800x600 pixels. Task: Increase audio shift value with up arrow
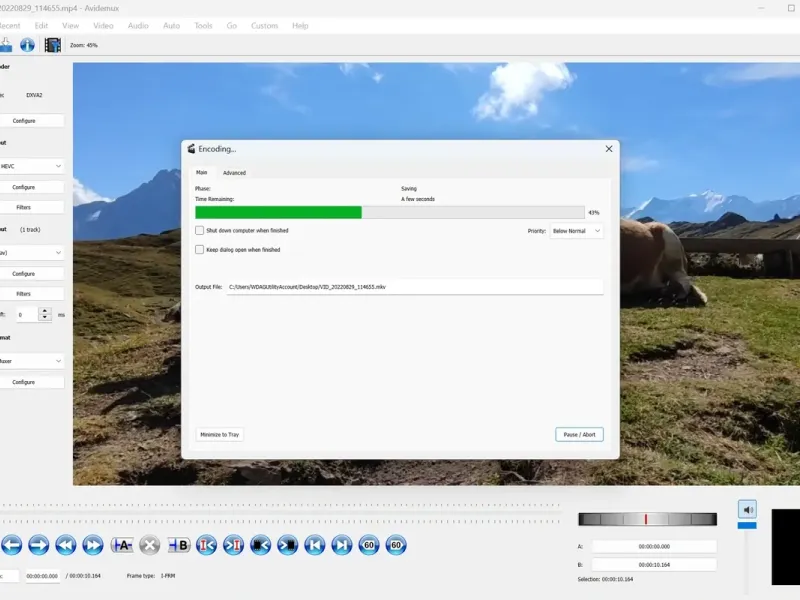45,311
